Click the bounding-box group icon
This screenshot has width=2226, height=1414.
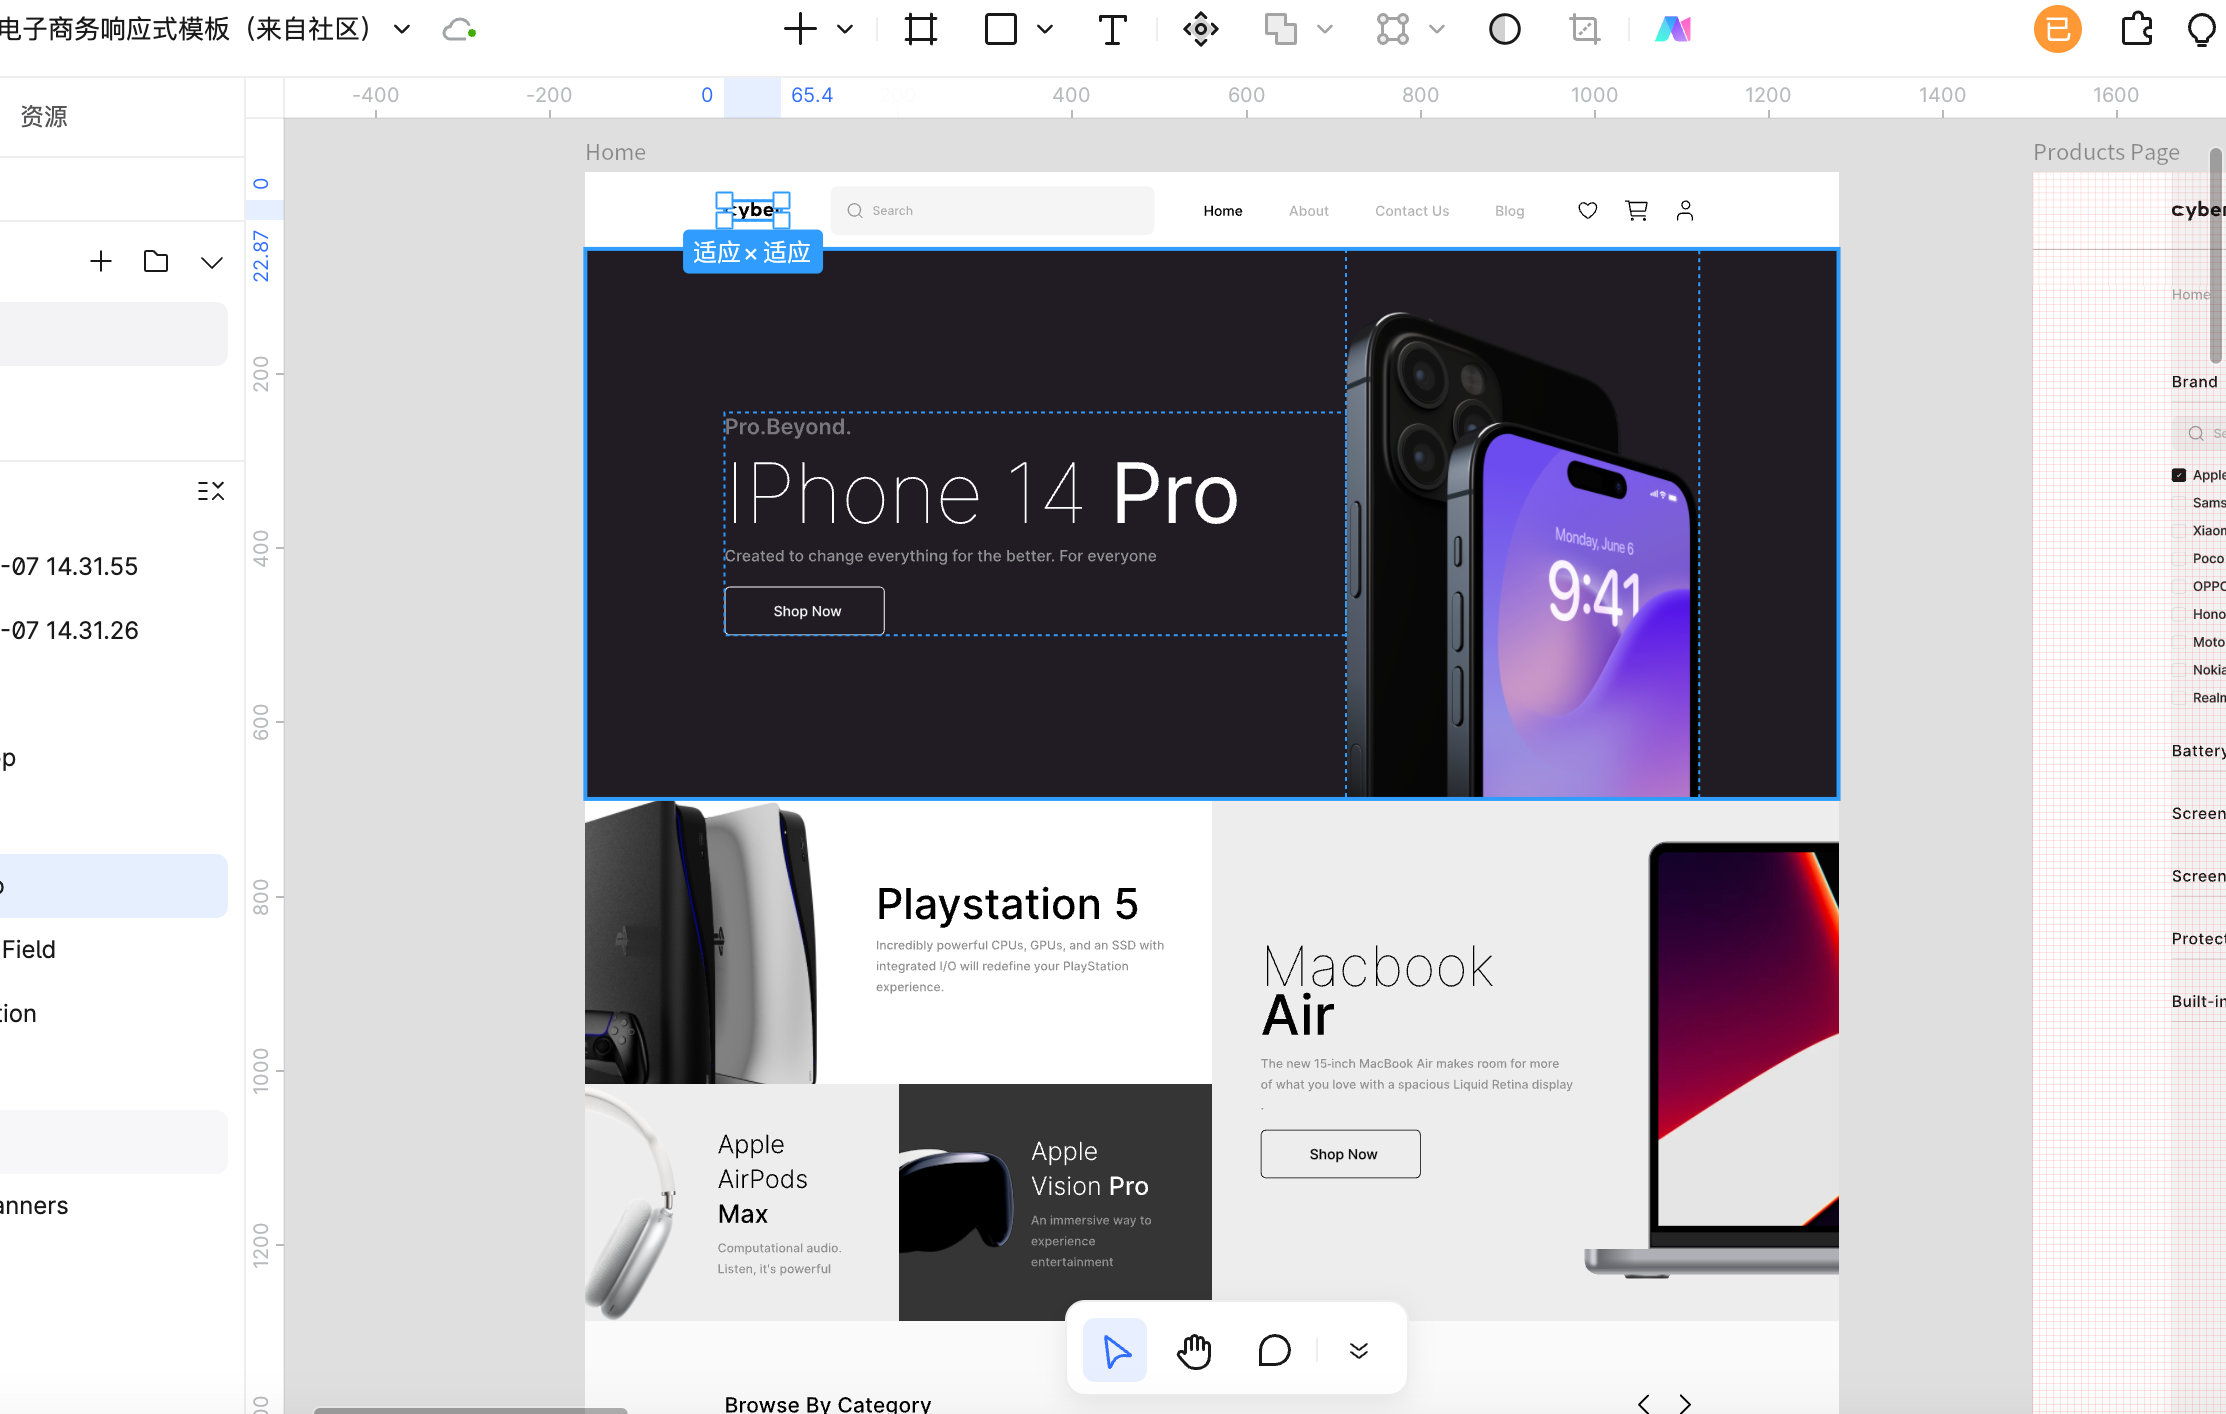pyautogui.click(x=1393, y=29)
